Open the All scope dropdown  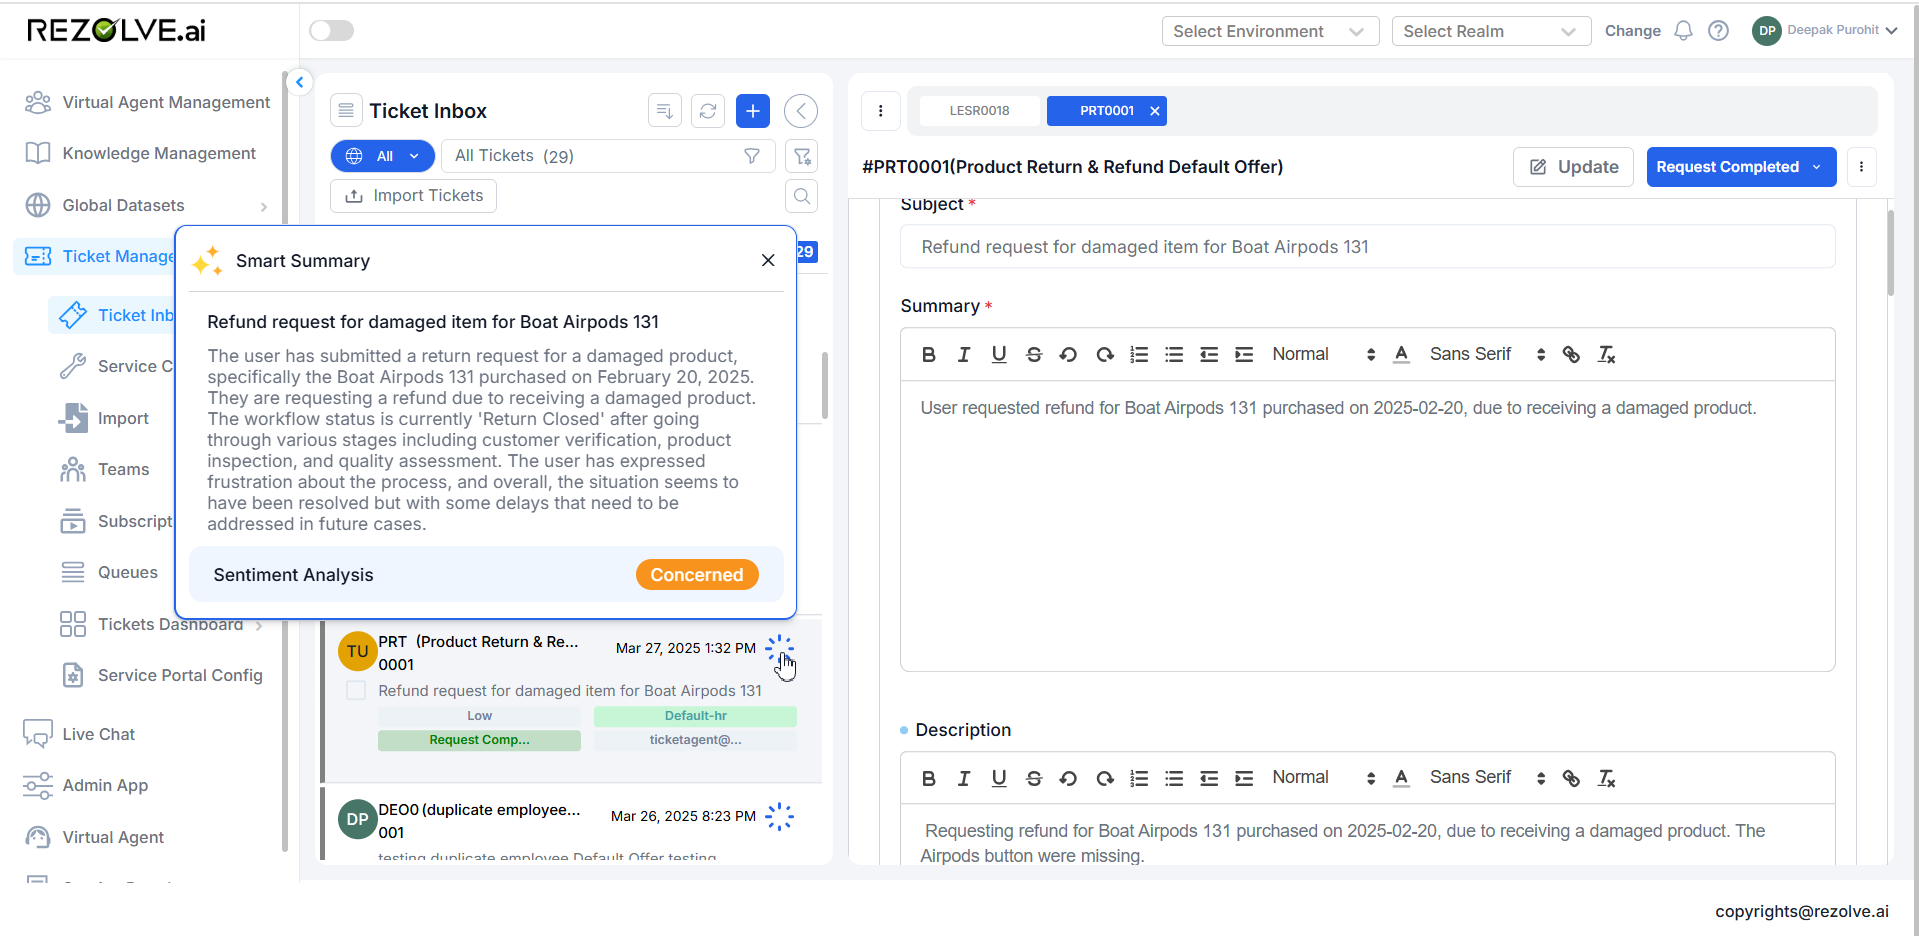383,156
